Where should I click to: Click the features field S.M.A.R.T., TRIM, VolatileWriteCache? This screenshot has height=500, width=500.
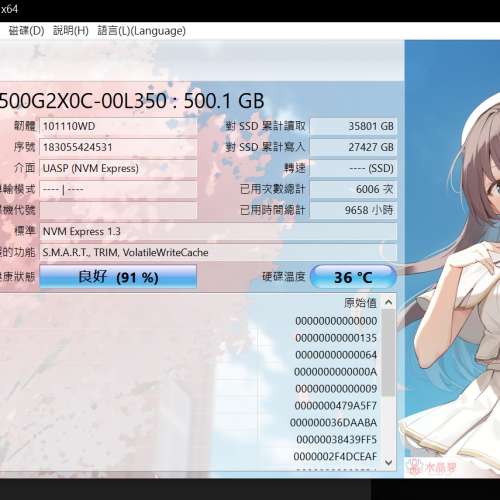[x=218, y=252]
